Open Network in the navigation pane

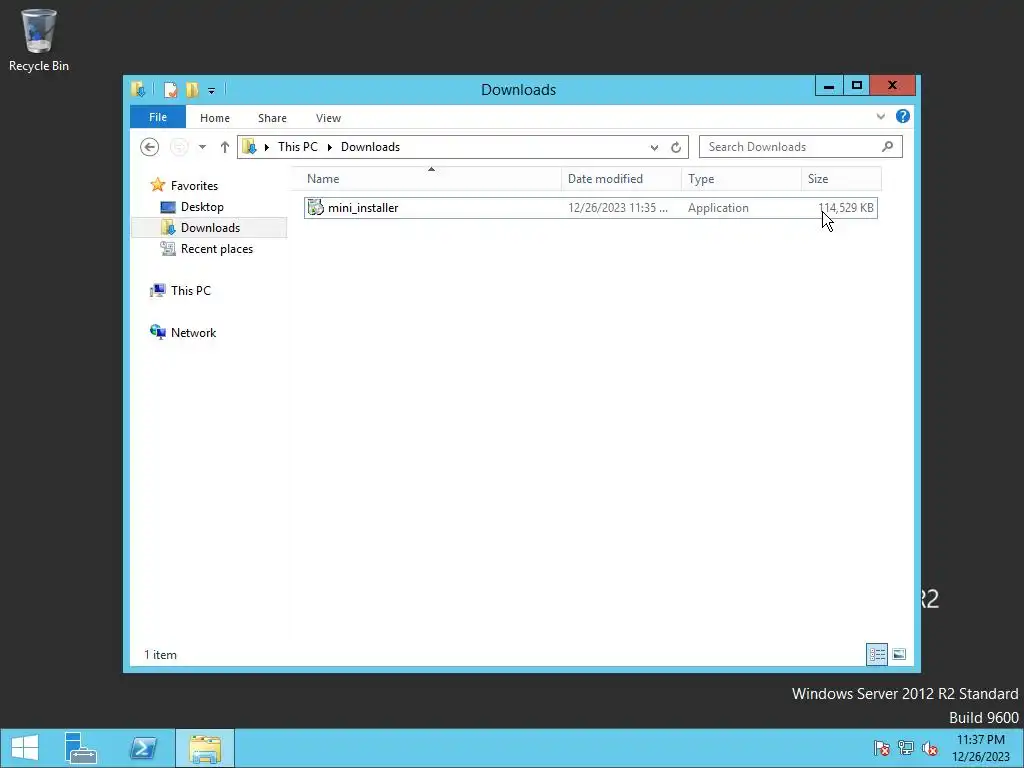point(193,332)
